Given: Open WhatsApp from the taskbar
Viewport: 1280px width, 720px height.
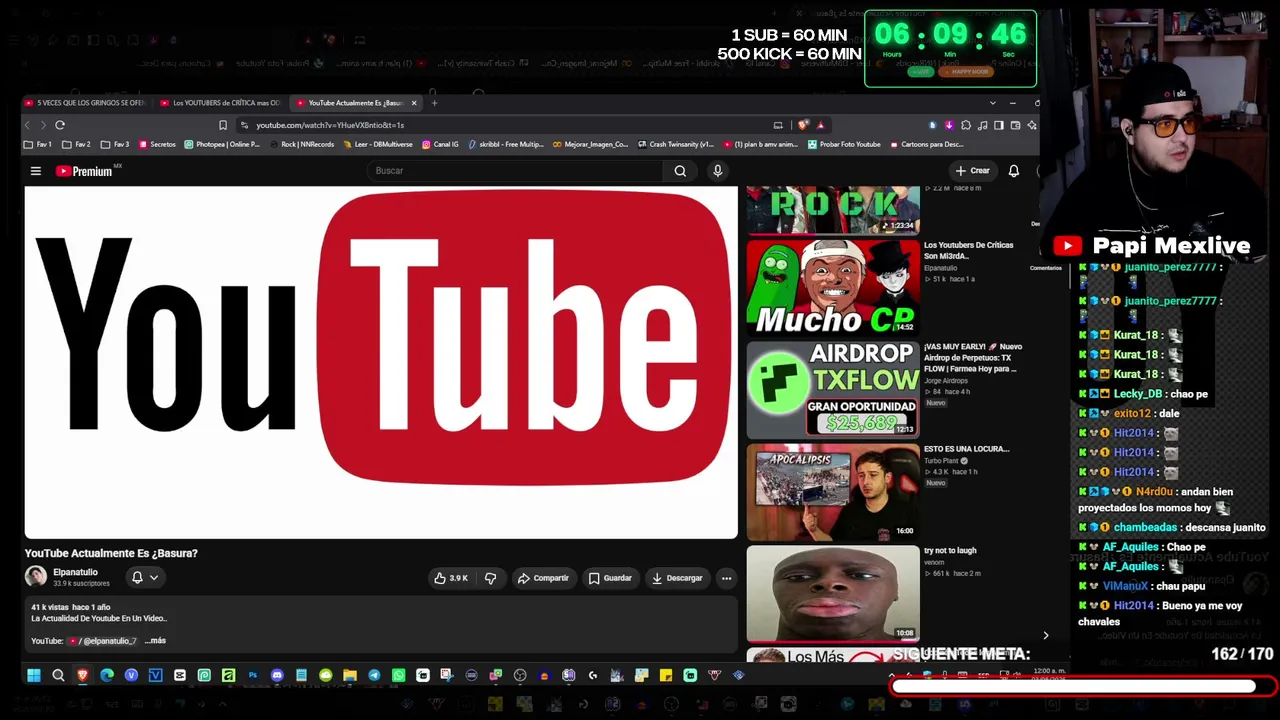Looking at the screenshot, I should point(398,676).
